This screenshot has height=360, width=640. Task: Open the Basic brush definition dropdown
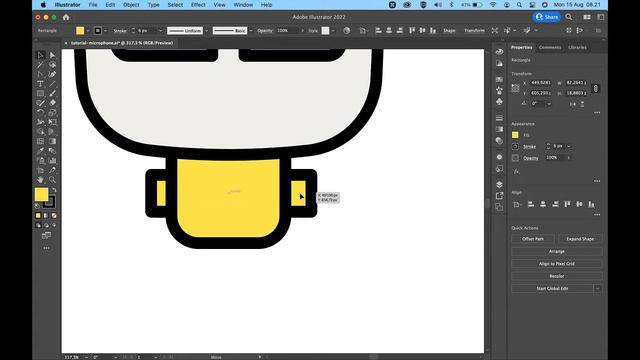tap(251, 31)
